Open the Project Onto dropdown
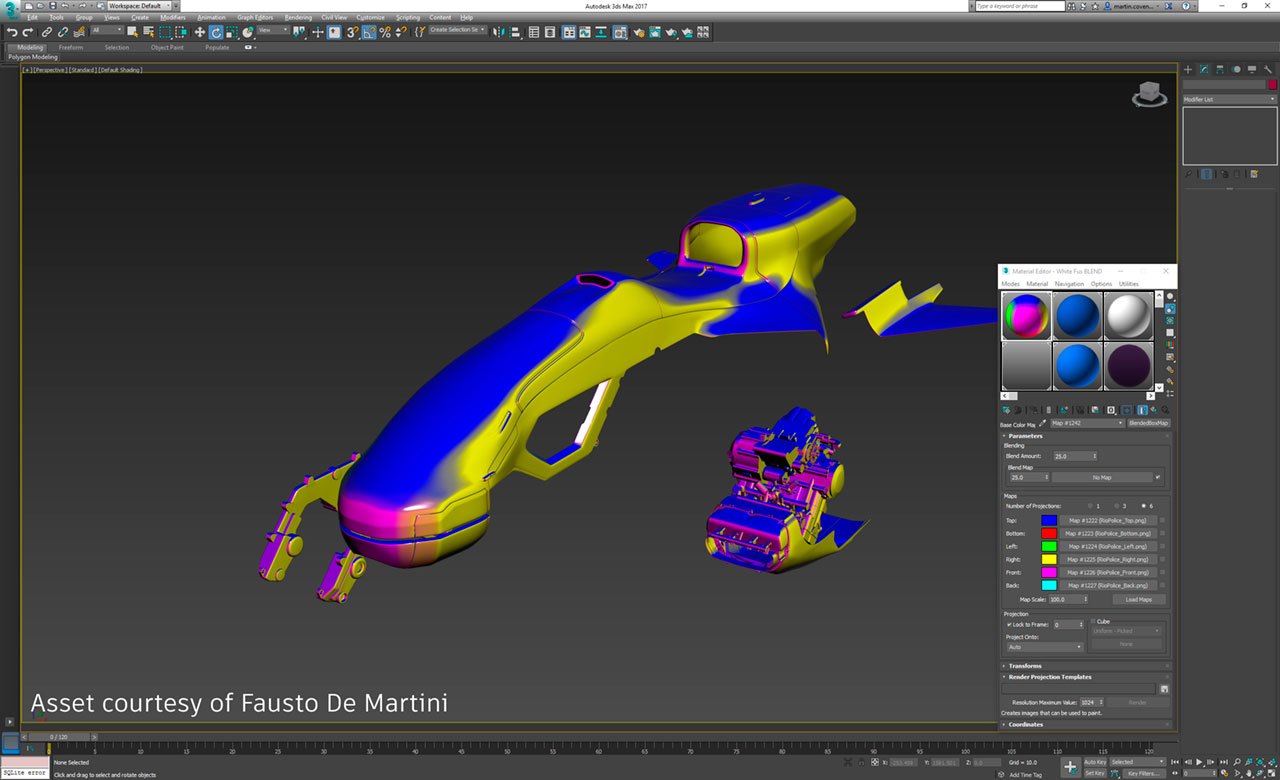 click(x=1046, y=646)
